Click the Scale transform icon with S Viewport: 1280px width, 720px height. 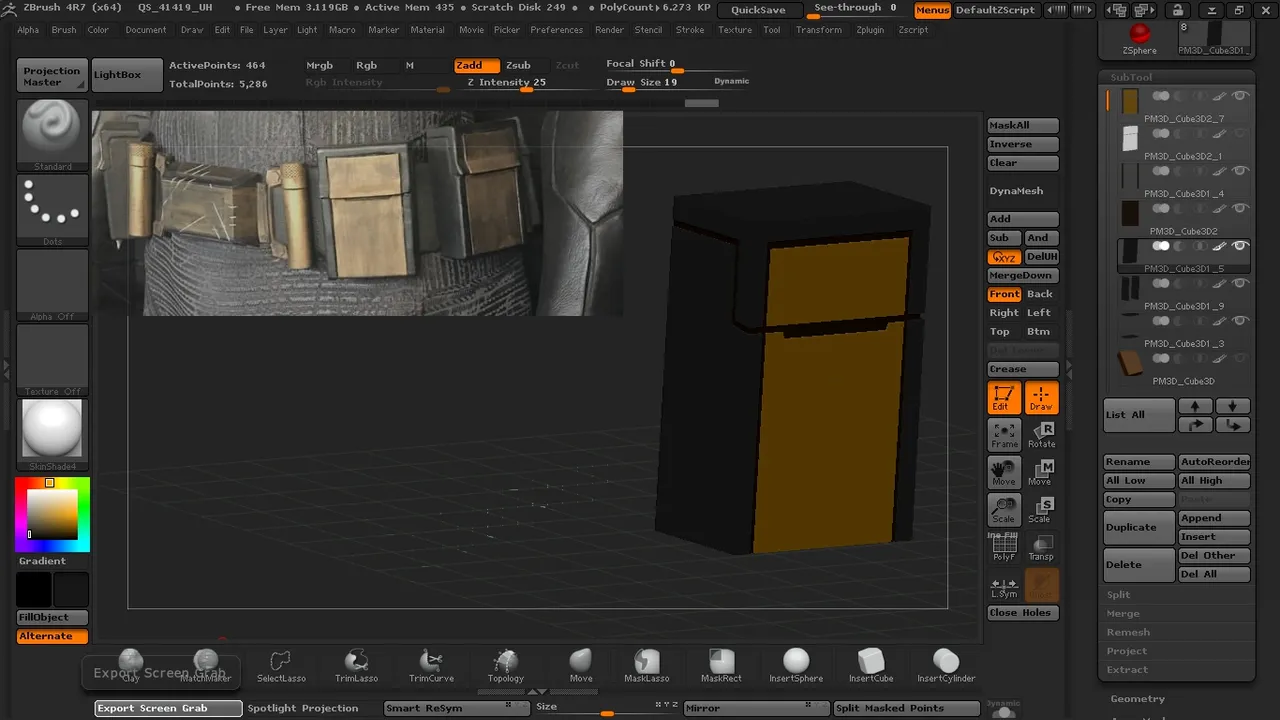(1041, 510)
